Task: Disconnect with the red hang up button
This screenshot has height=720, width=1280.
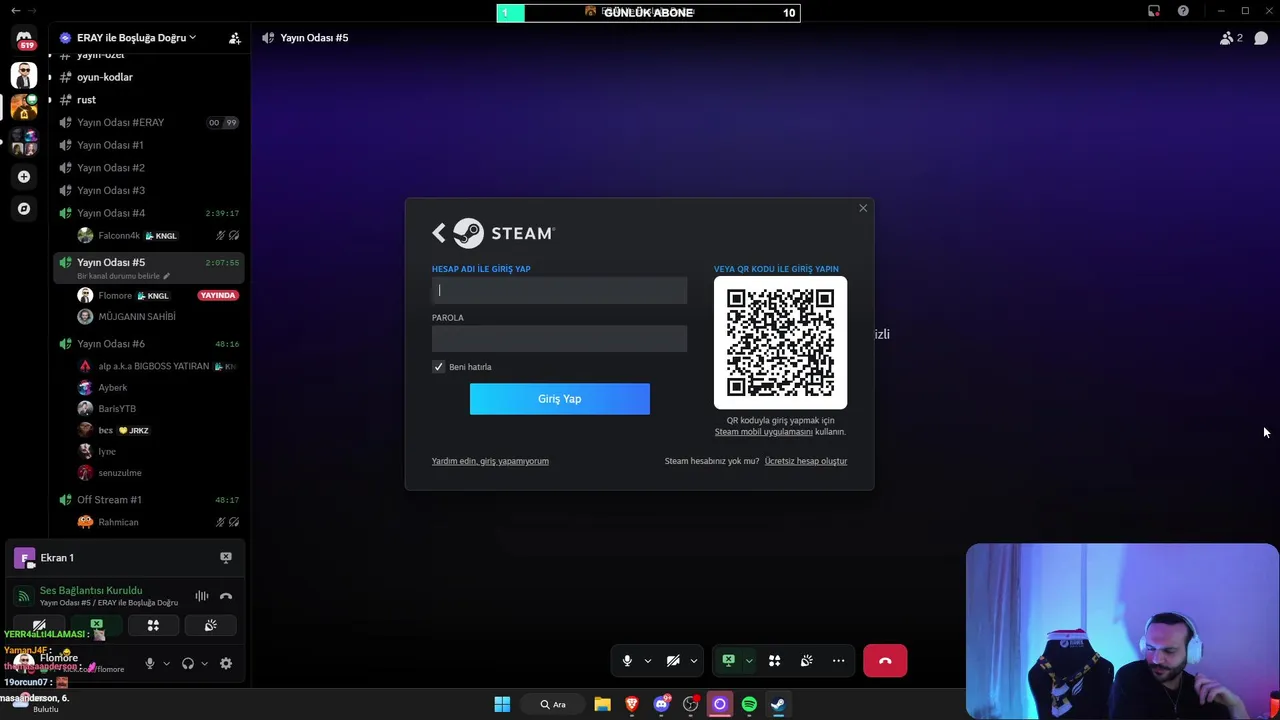Action: click(885, 661)
